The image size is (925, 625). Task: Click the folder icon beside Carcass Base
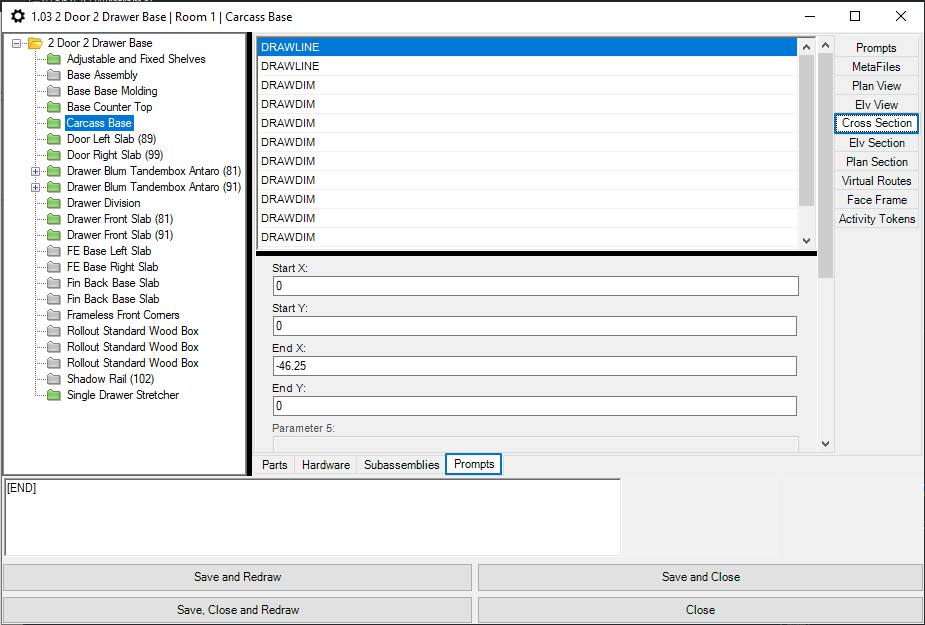(x=54, y=123)
